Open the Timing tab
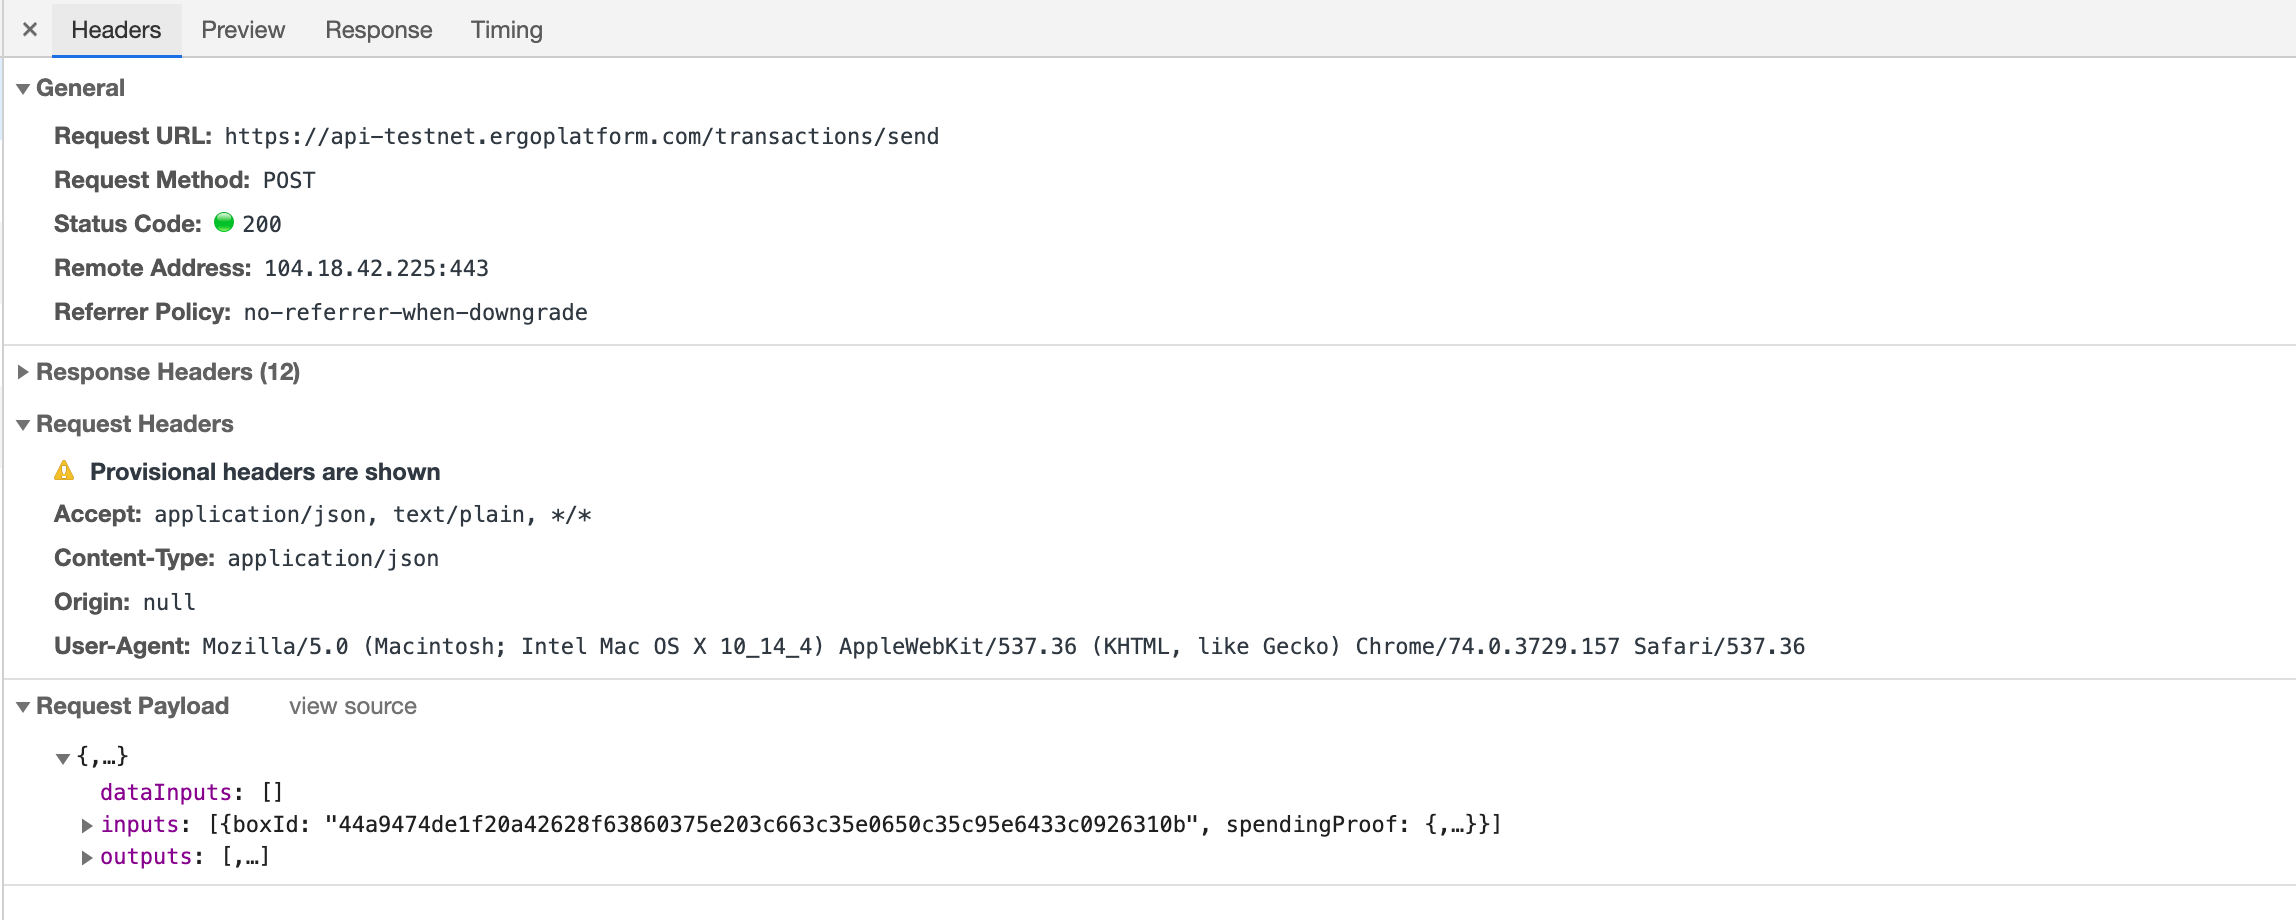 point(505,29)
